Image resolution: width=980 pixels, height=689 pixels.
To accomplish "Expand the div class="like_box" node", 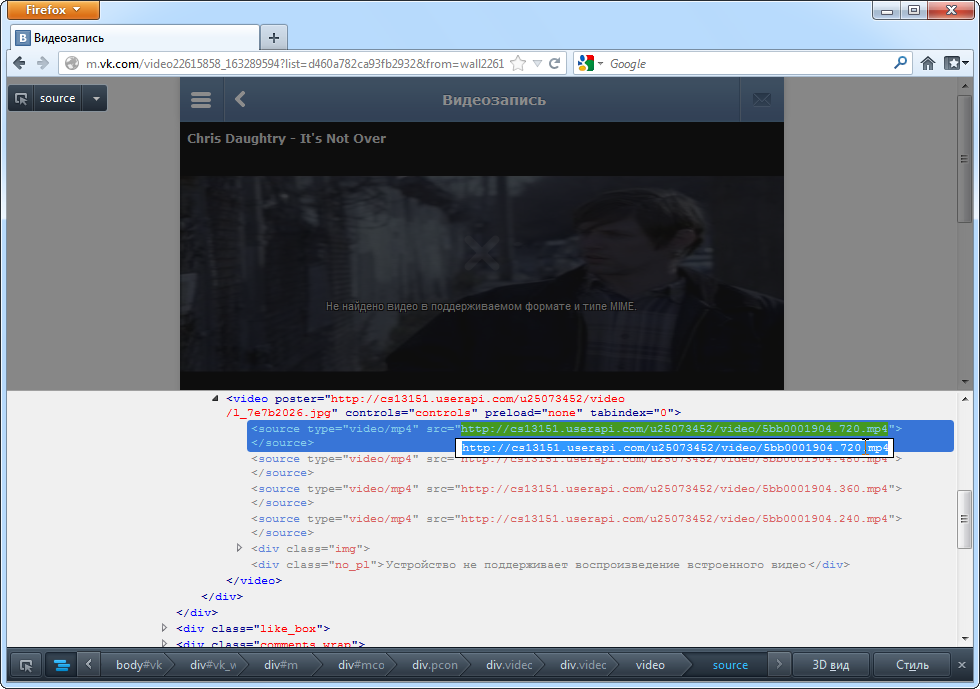I will click(x=164, y=627).
